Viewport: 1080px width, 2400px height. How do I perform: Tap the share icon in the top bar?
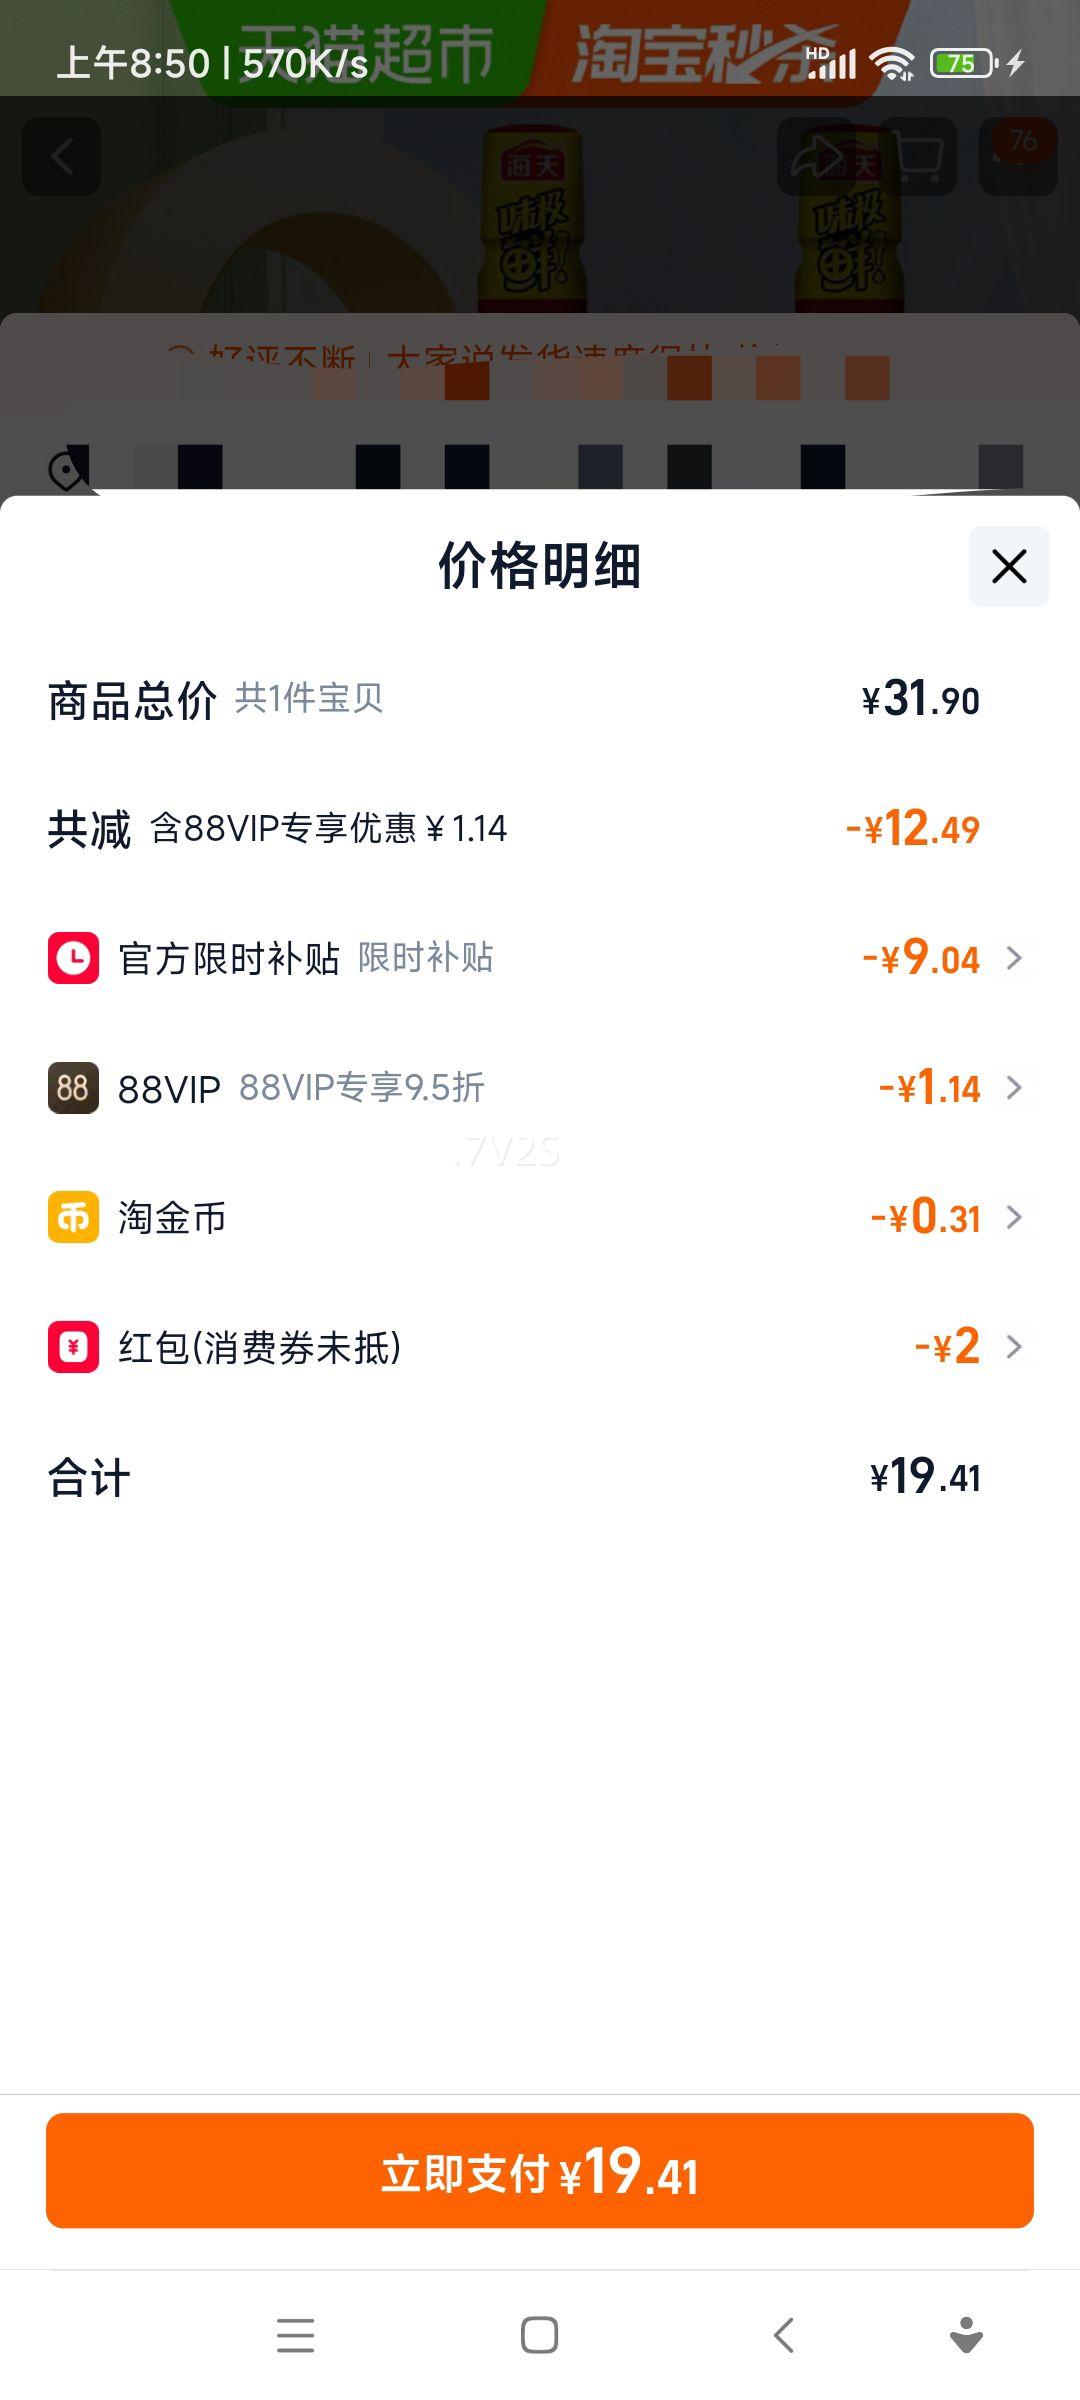[x=816, y=156]
